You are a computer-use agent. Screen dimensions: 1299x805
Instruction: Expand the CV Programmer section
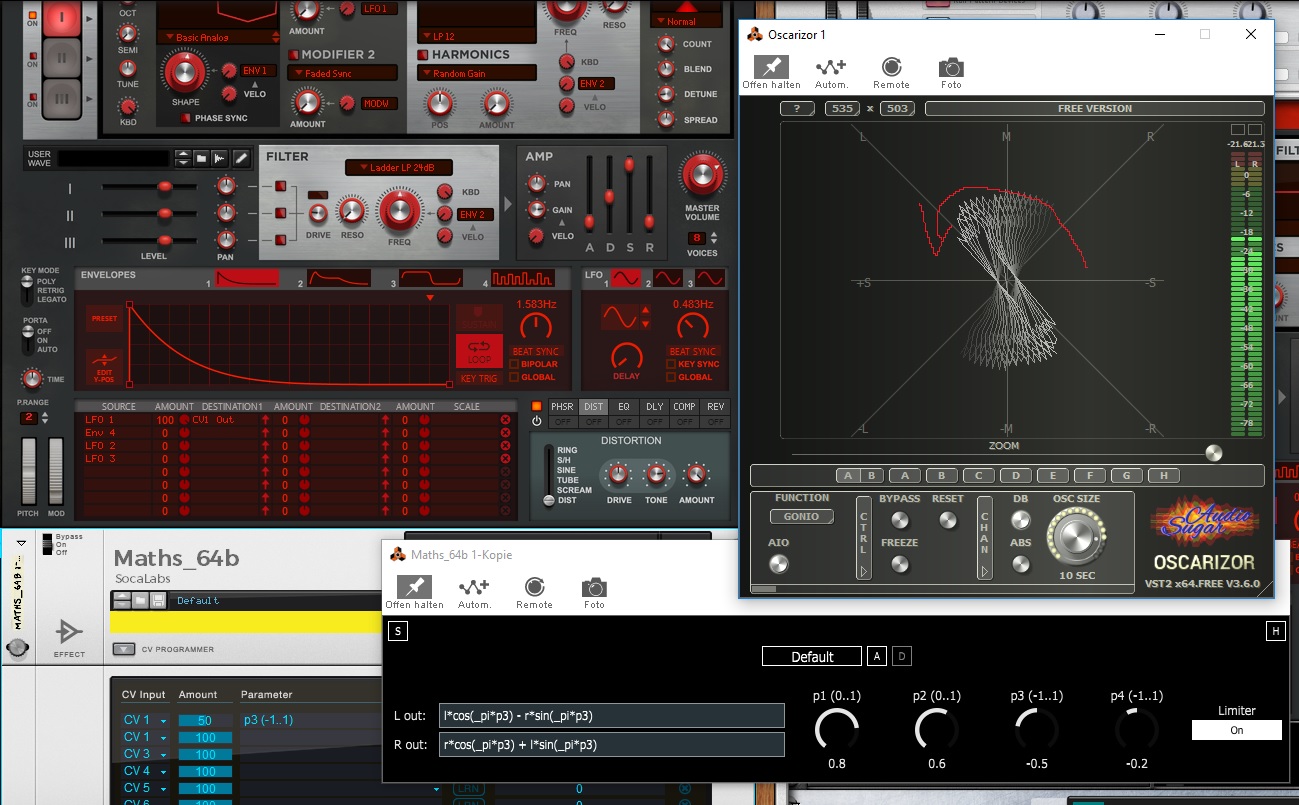[x=123, y=649]
